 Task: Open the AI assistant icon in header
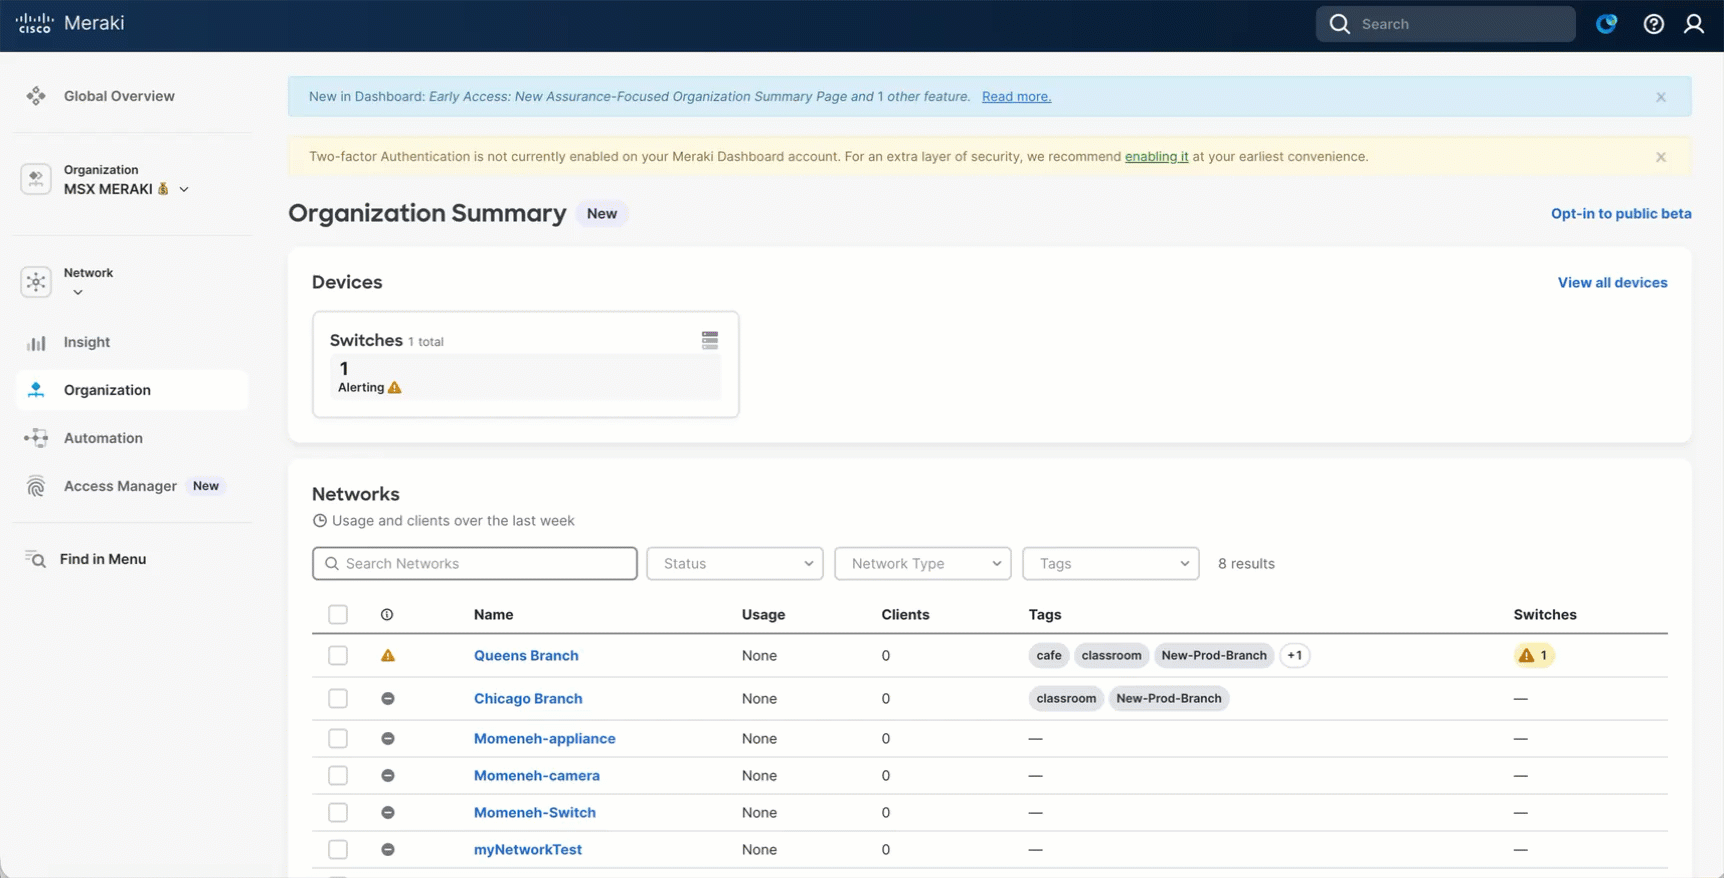(1606, 24)
